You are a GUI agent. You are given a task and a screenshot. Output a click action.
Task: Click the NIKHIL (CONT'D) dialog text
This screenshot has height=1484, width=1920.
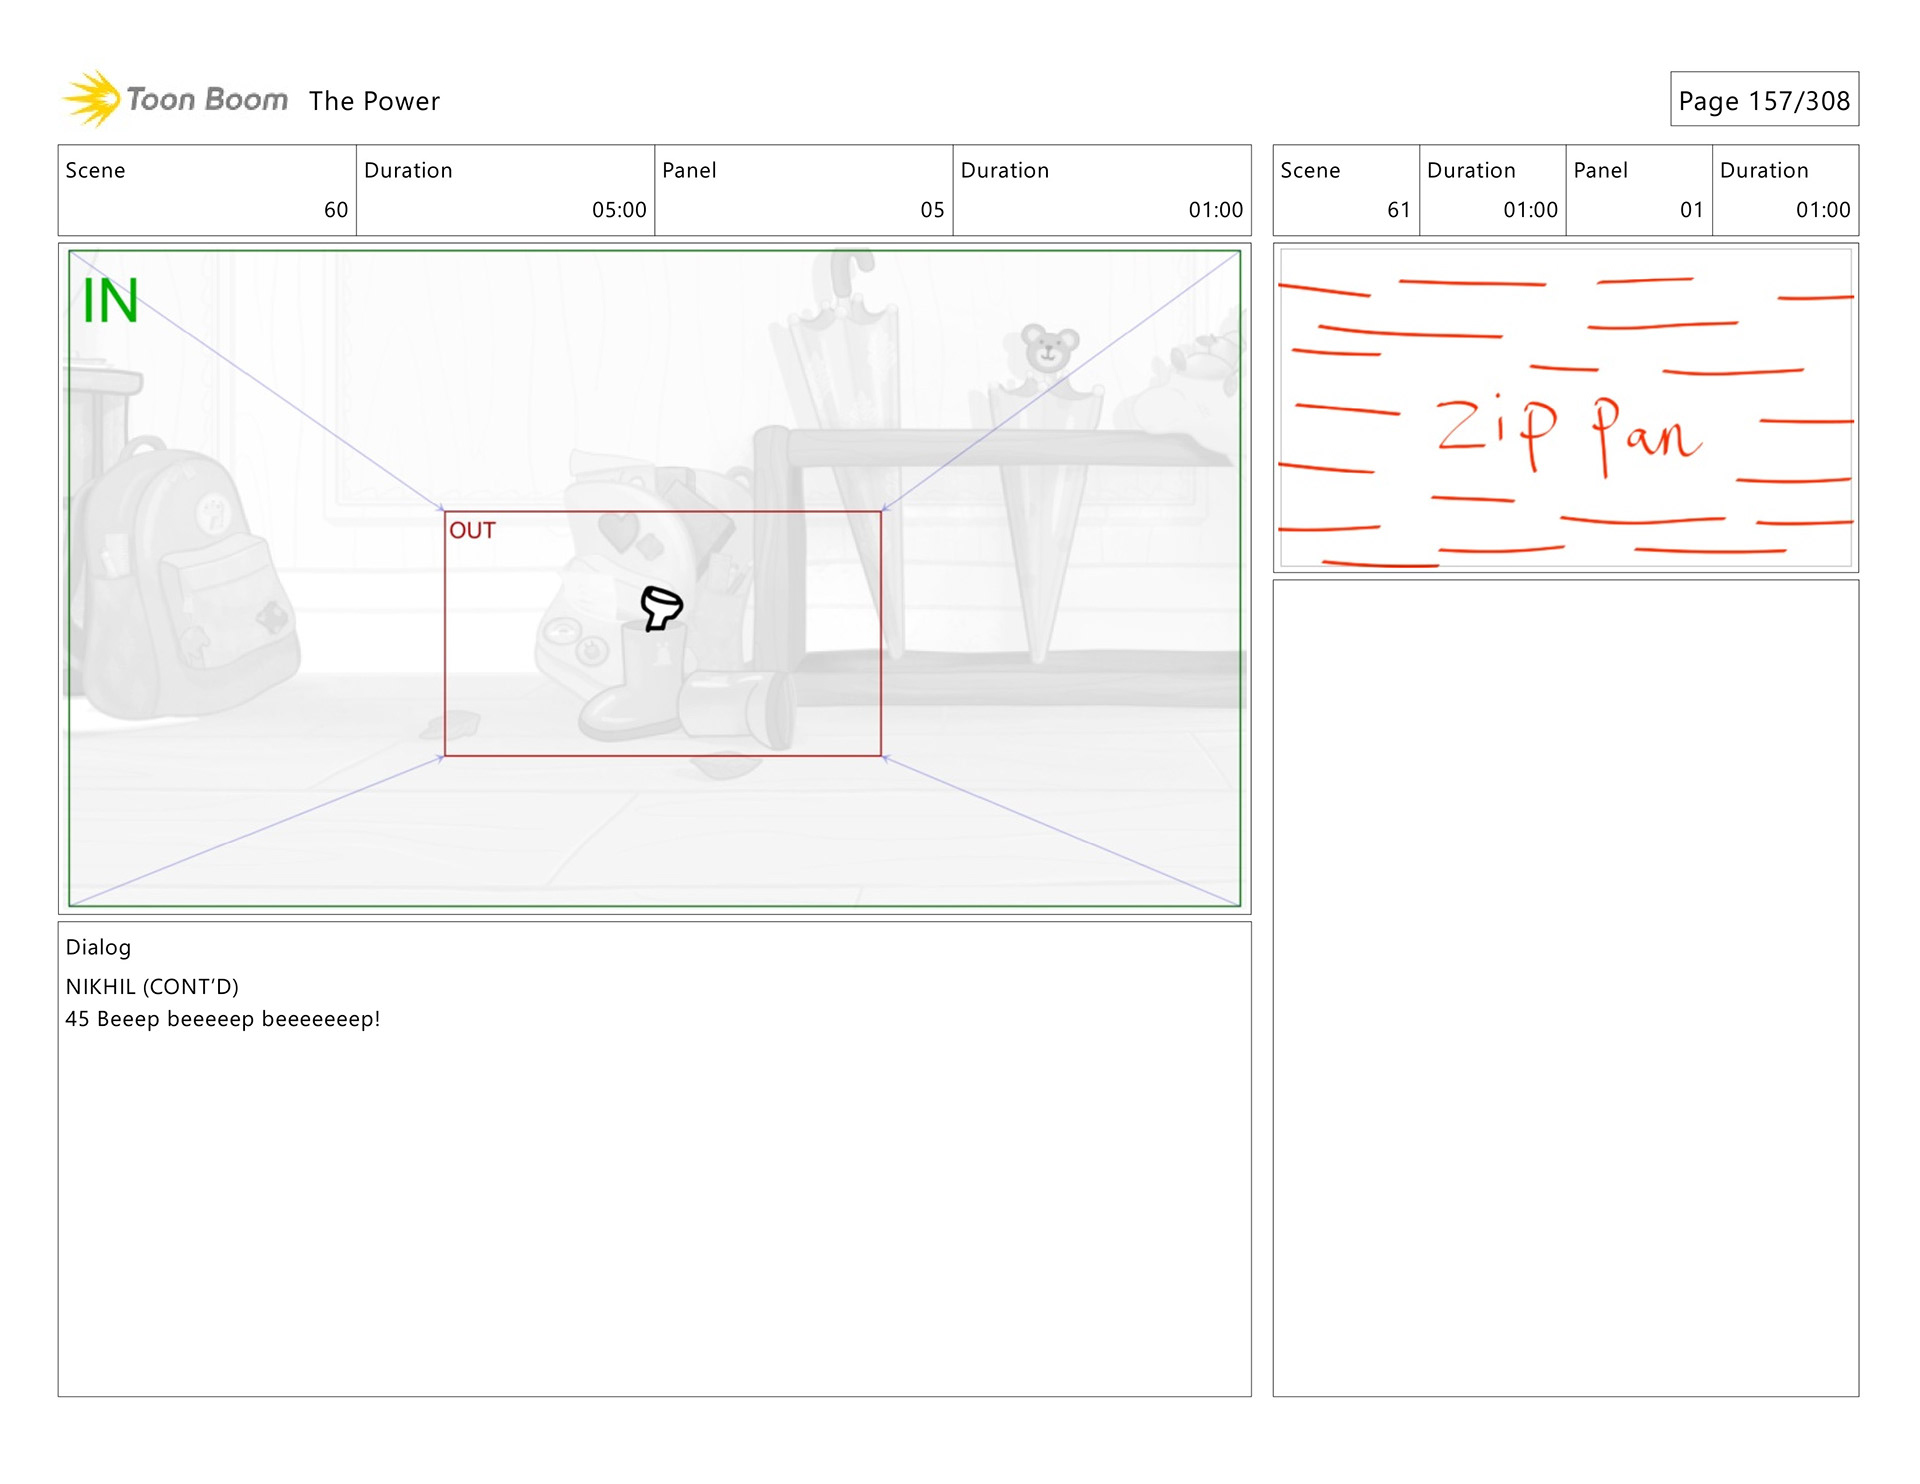pyautogui.click(x=152, y=987)
